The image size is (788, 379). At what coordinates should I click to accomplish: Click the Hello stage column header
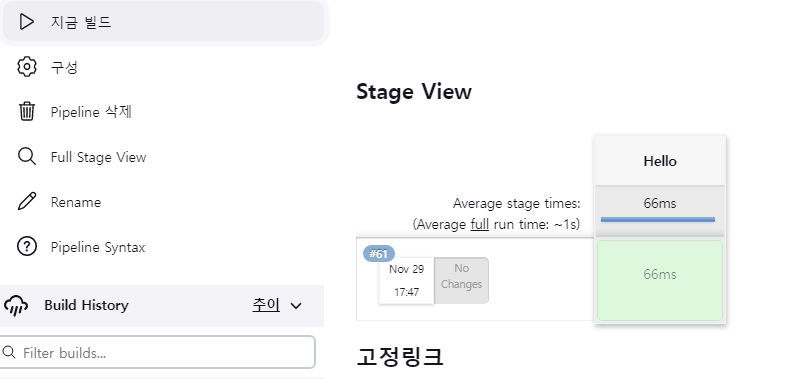click(x=660, y=161)
